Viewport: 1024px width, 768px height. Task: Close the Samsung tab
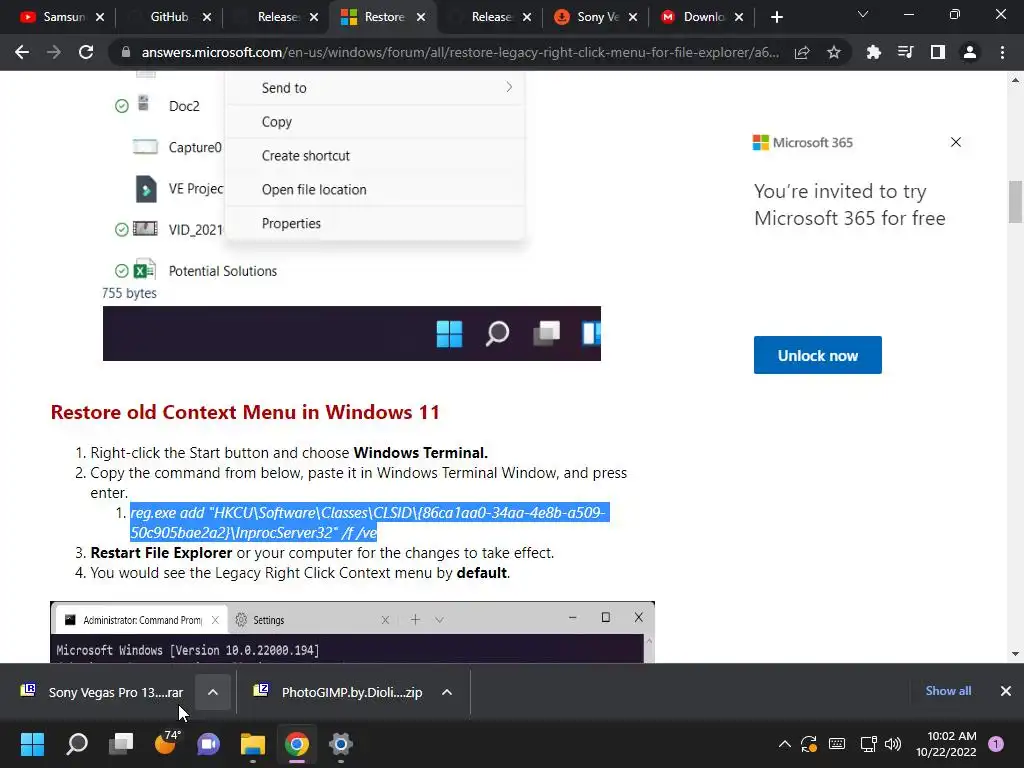point(100,17)
